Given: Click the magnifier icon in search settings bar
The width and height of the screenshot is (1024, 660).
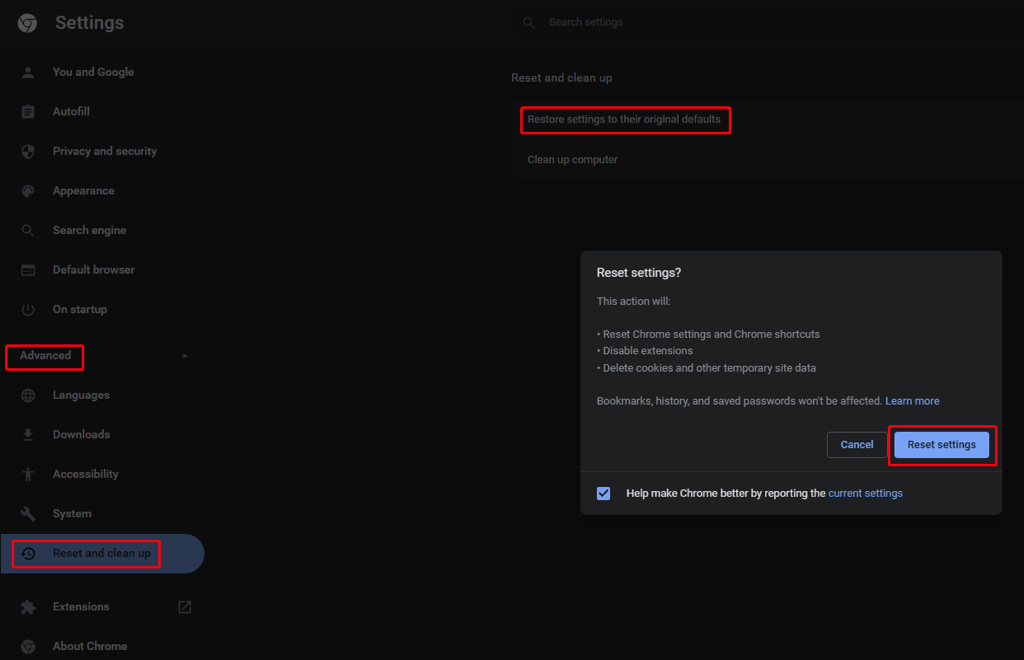Looking at the screenshot, I should click(529, 23).
